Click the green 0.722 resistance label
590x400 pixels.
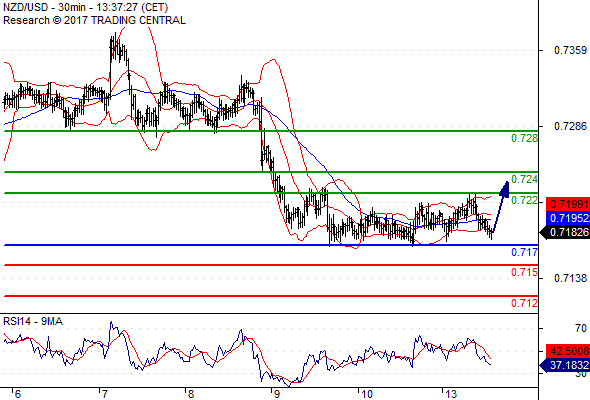tap(524, 200)
